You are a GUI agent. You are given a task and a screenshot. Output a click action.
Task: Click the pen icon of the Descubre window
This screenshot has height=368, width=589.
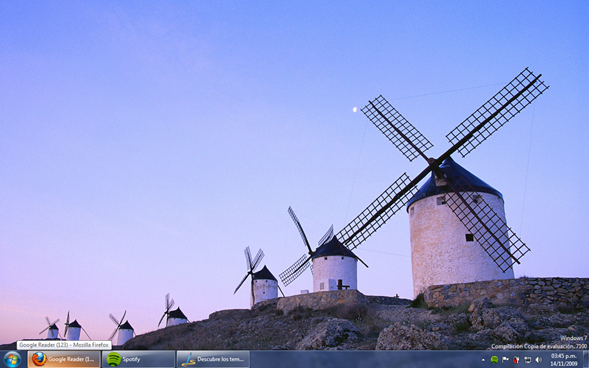pyautogui.click(x=188, y=360)
